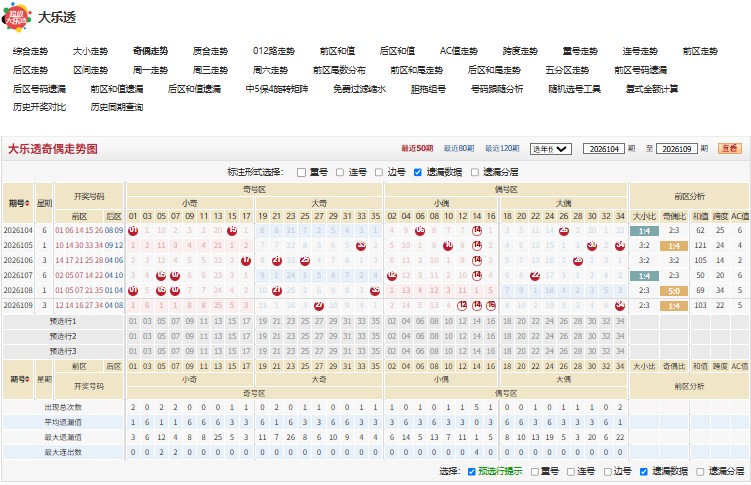Screen dimensions: 751x485
Task: Open 周六走势 navigation item
Action: click(271, 70)
